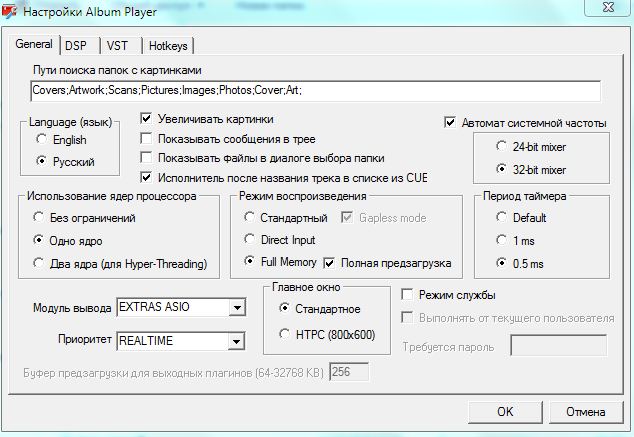Select HTPC (800x600) main window option
This screenshot has width=634, height=437.
coord(285,334)
